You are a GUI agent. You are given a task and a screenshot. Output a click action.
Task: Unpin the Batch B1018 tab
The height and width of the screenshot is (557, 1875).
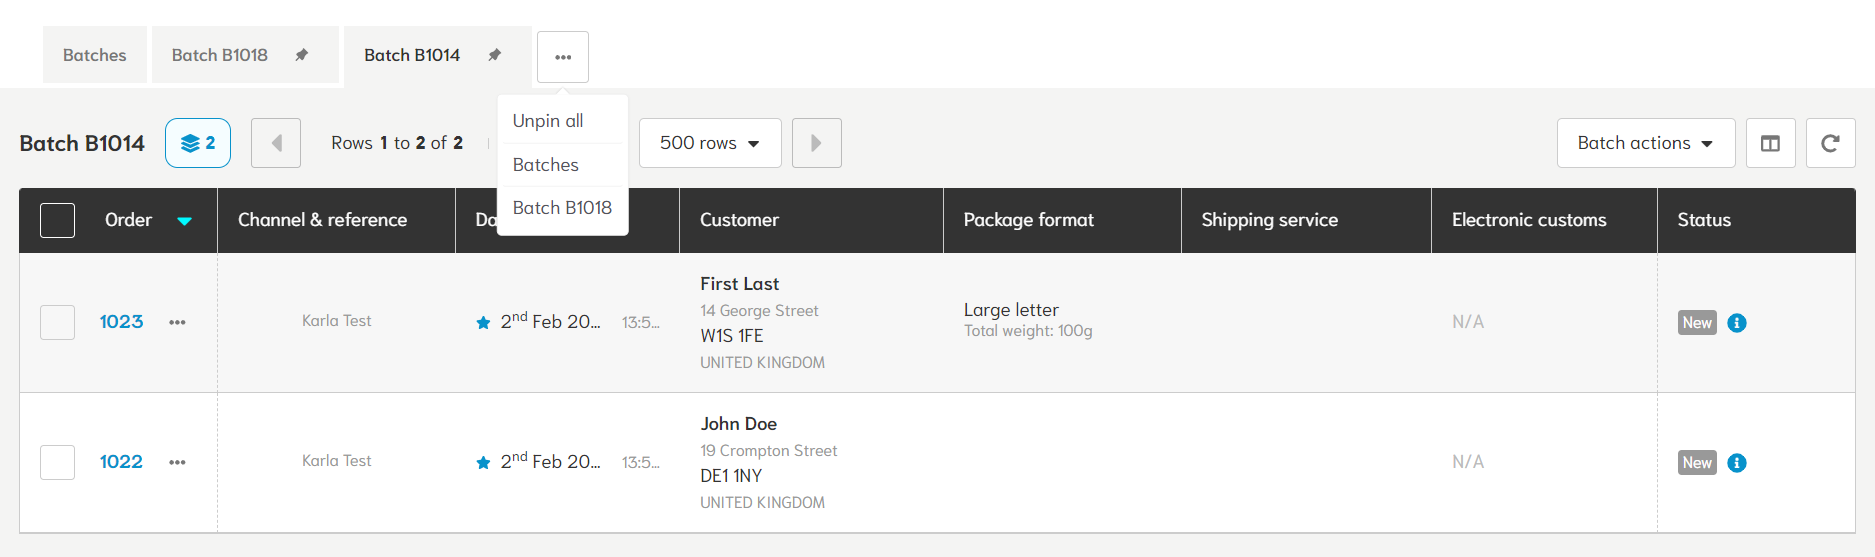pos(301,55)
